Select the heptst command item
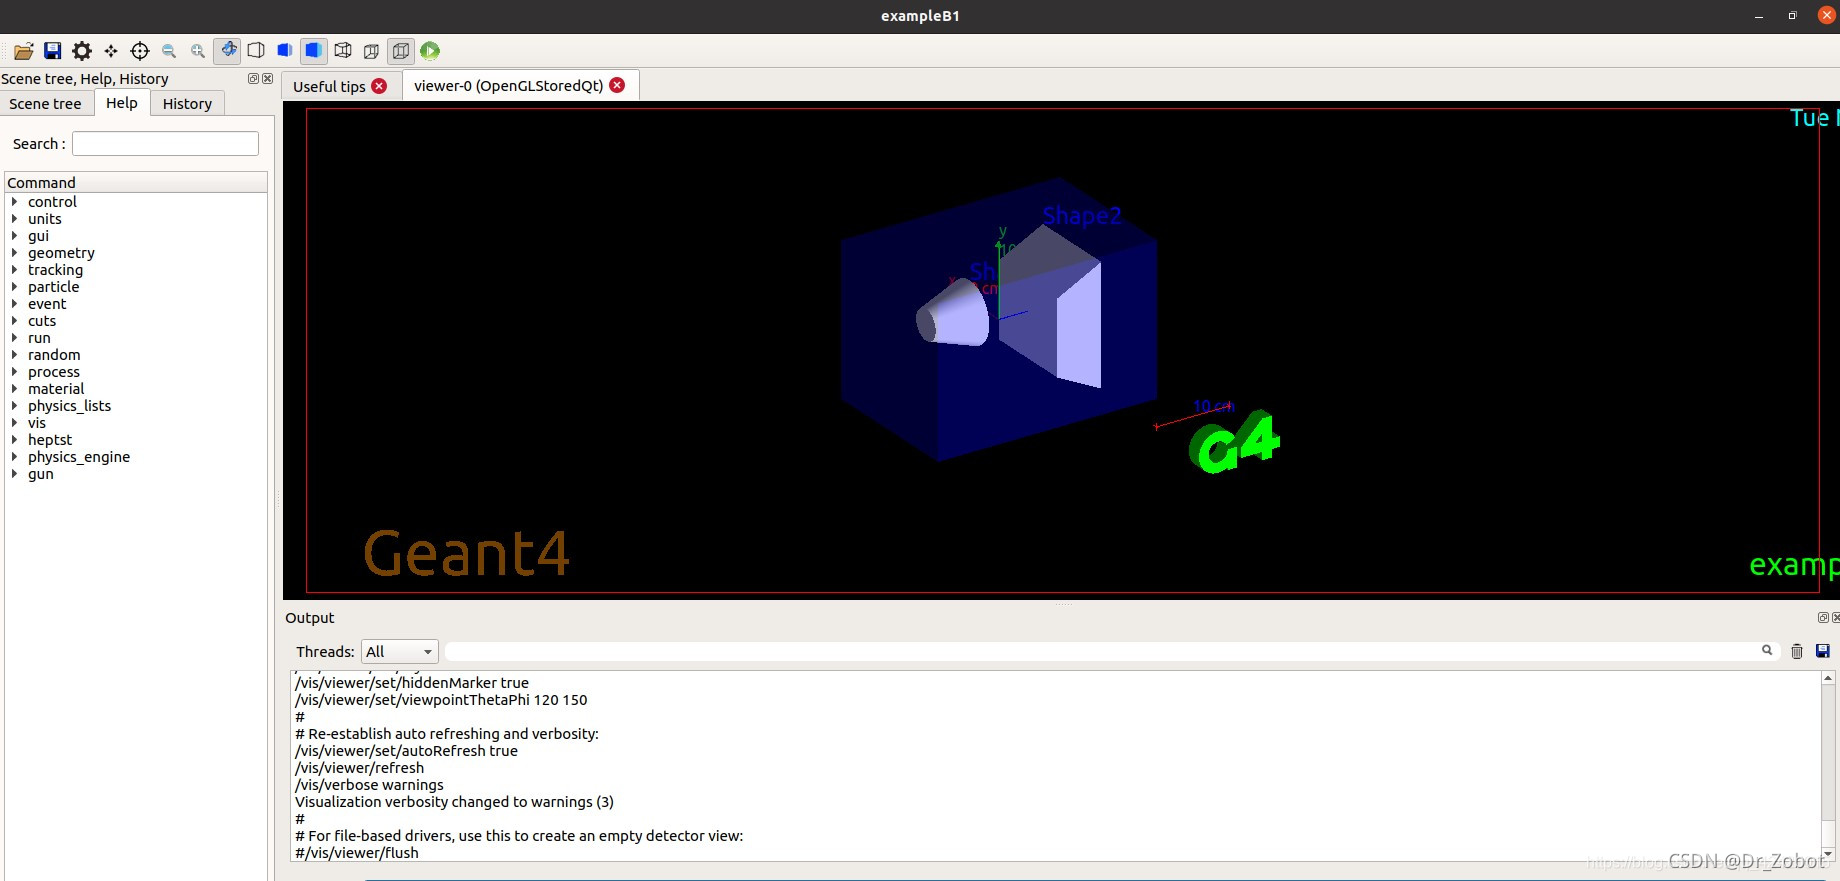The width and height of the screenshot is (1840, 881). pos(50,440)
